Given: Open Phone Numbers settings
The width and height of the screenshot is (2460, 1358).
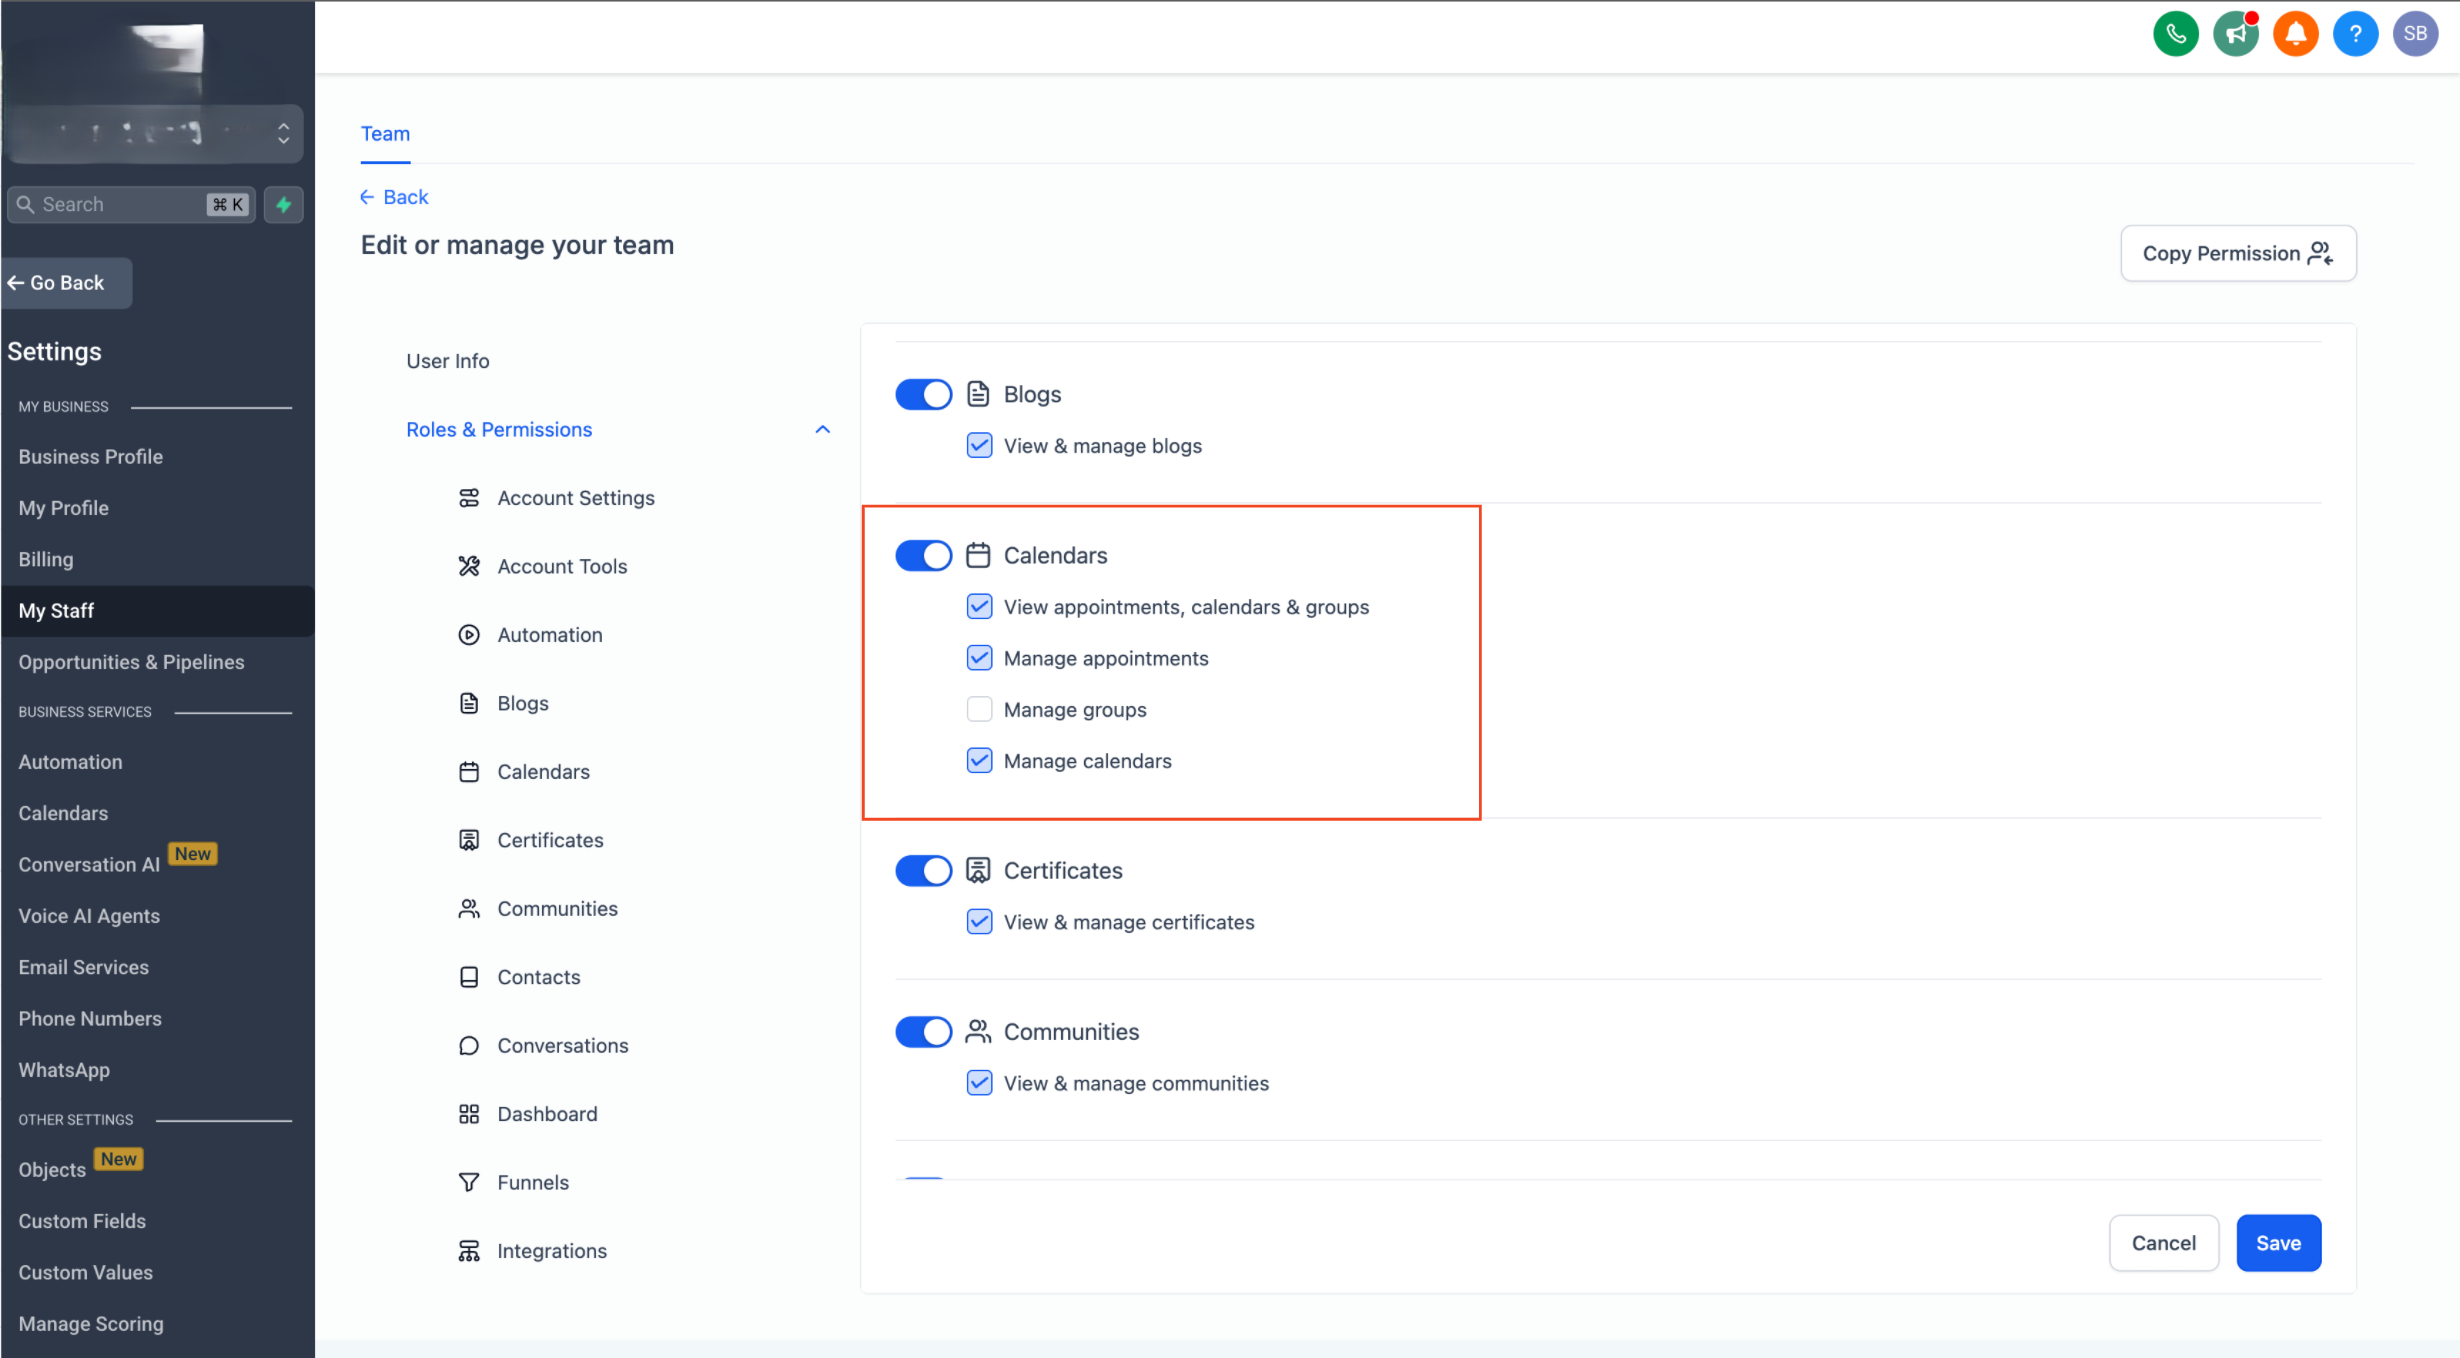Looking at the screenshot, I should [x=90, y=1019].
